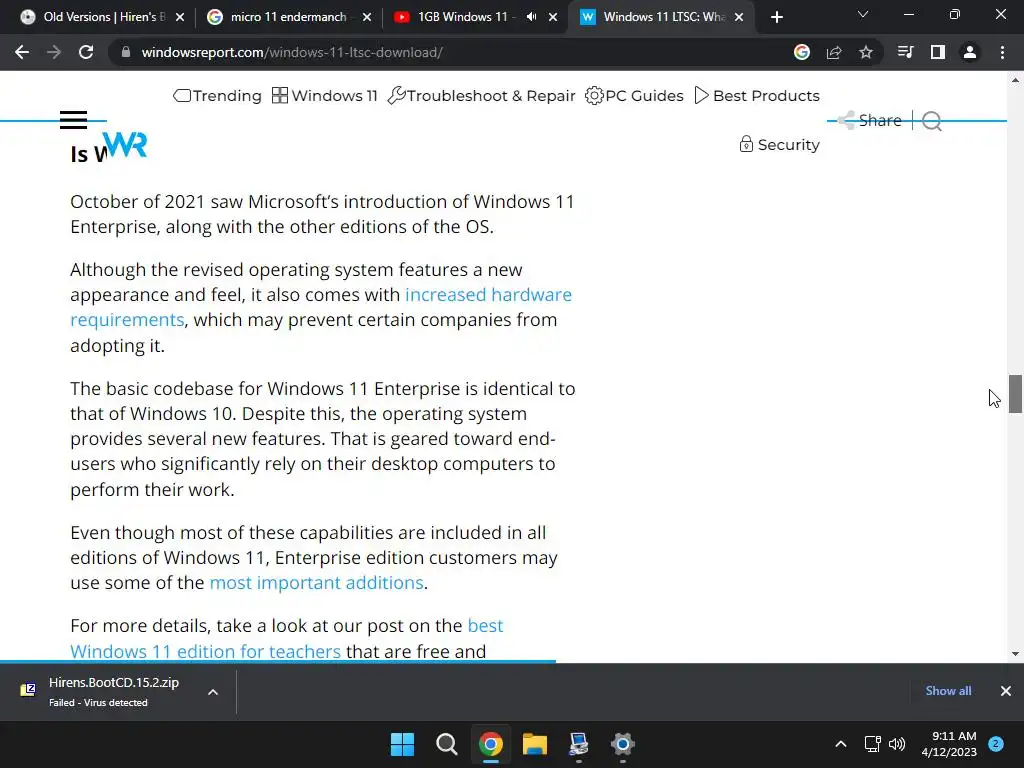Open the notification badge showing 2
The image size is (1024, 768).
(996, 744)
